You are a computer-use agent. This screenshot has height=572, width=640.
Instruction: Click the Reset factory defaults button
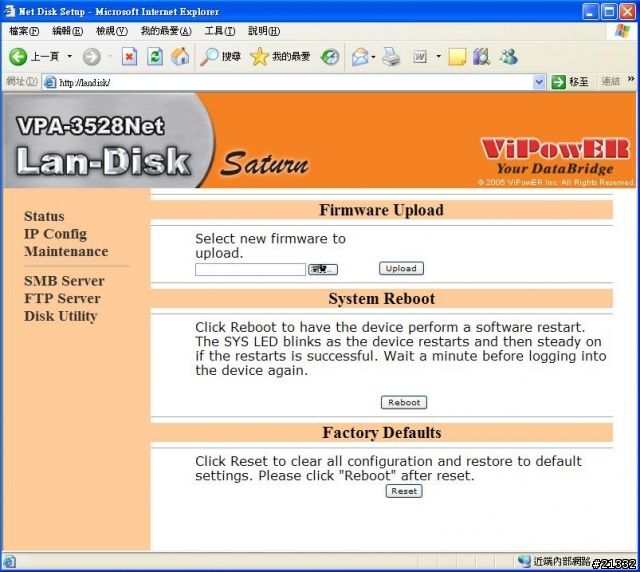[404, 491]
